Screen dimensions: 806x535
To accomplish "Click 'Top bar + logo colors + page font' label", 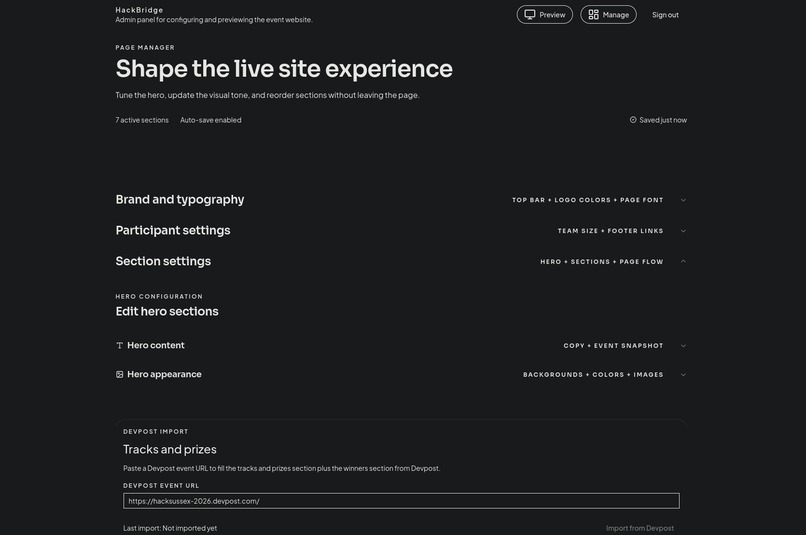I will pyautogui.click(x=588, y=200).
